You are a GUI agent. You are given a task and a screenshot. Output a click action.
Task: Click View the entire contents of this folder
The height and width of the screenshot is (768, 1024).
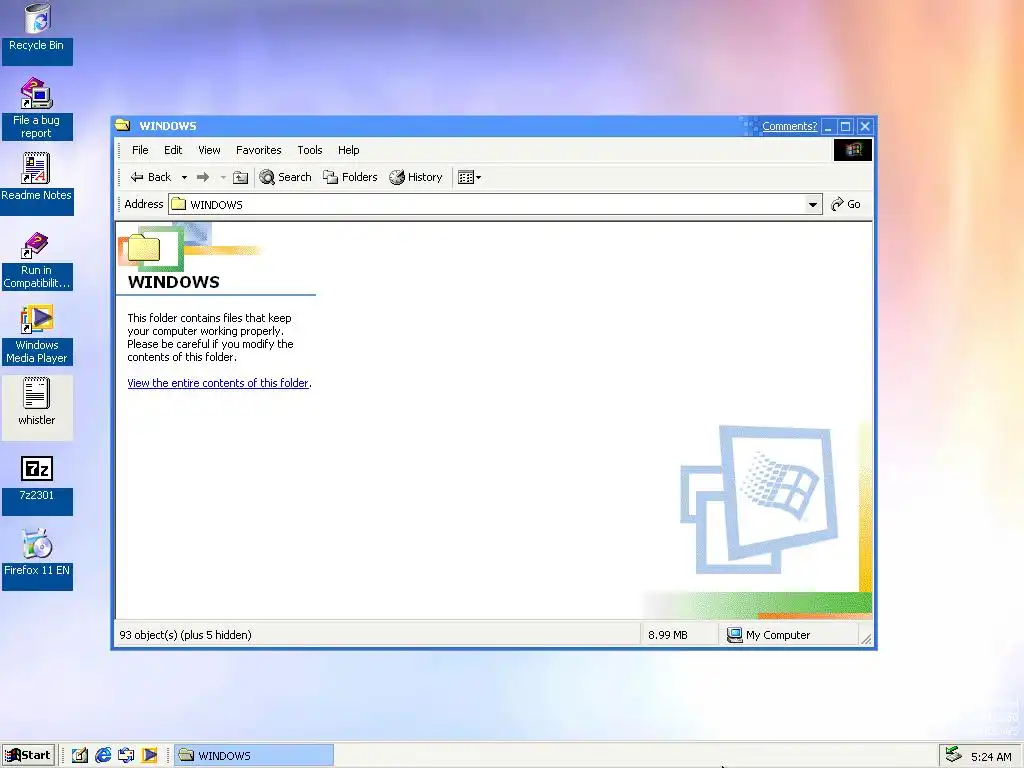pos(217,383)
